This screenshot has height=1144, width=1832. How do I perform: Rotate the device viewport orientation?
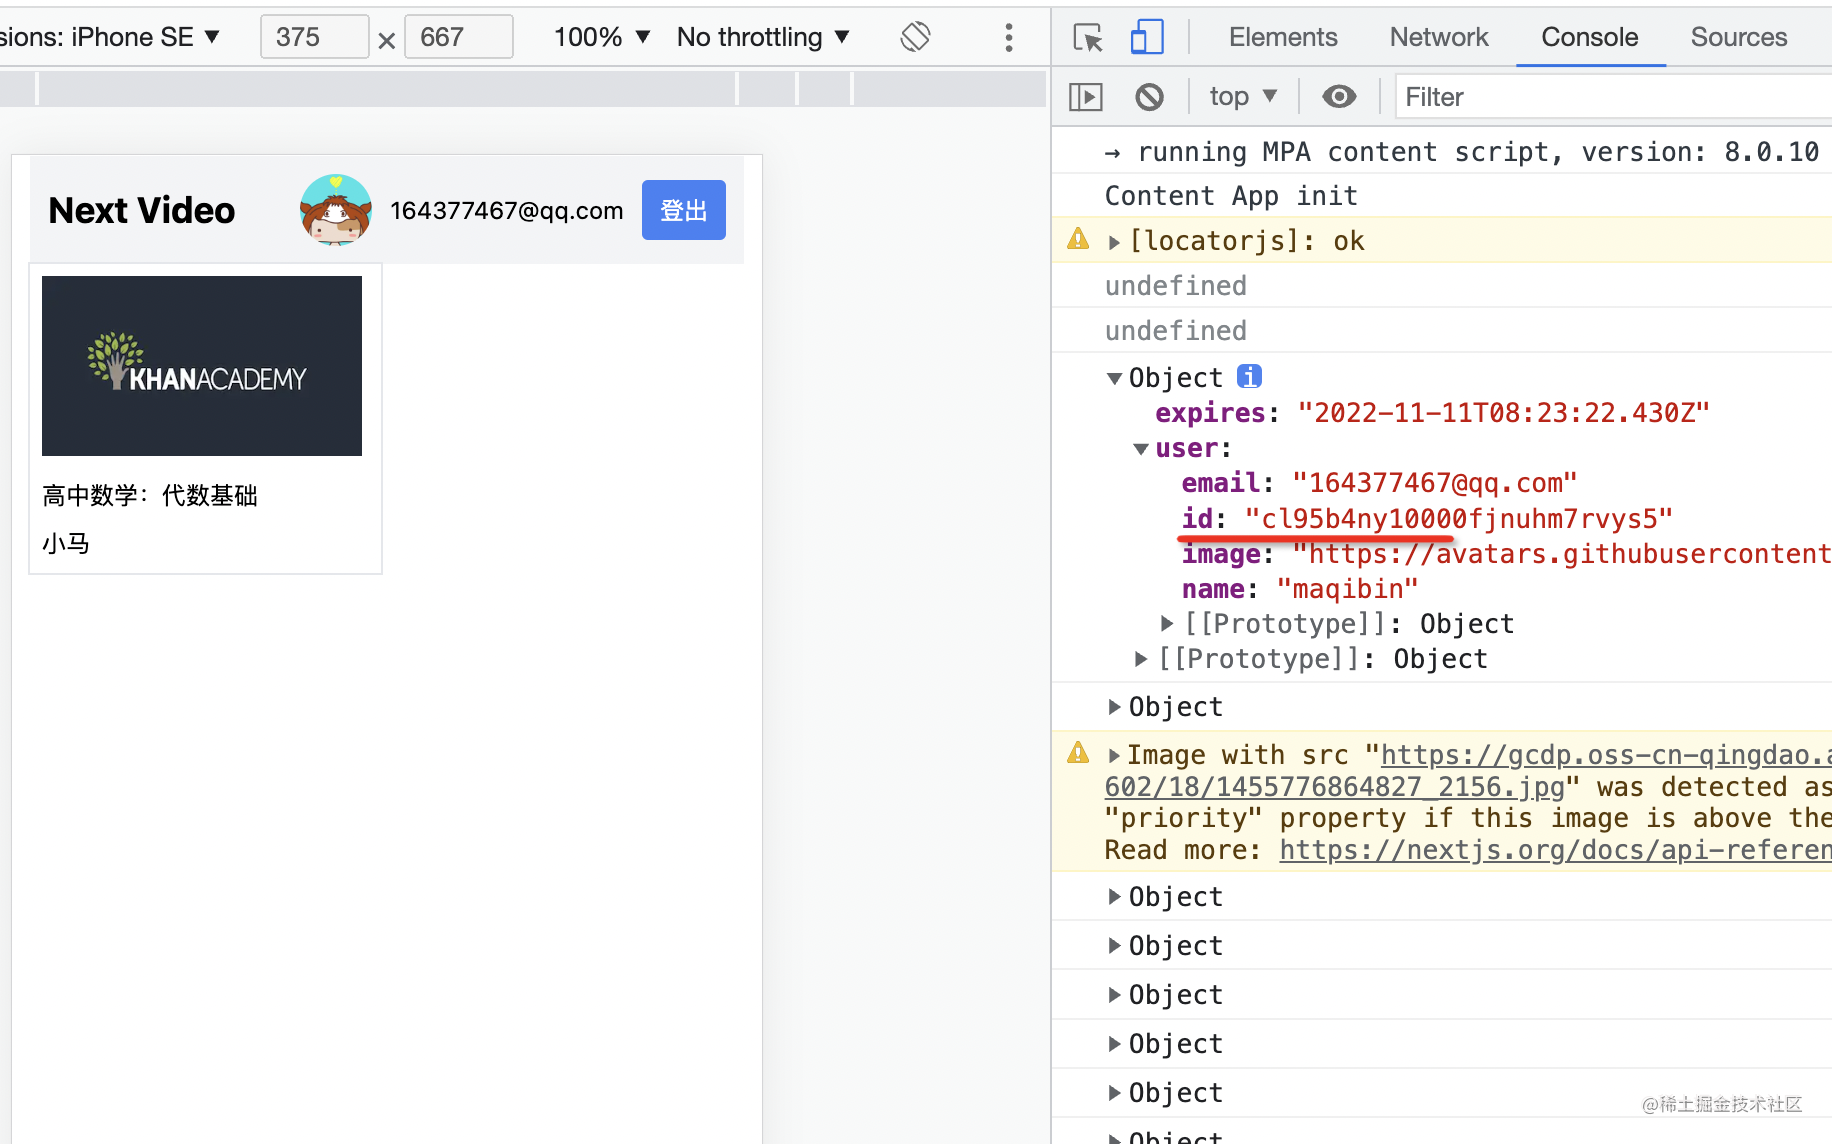tap(914, 36)
